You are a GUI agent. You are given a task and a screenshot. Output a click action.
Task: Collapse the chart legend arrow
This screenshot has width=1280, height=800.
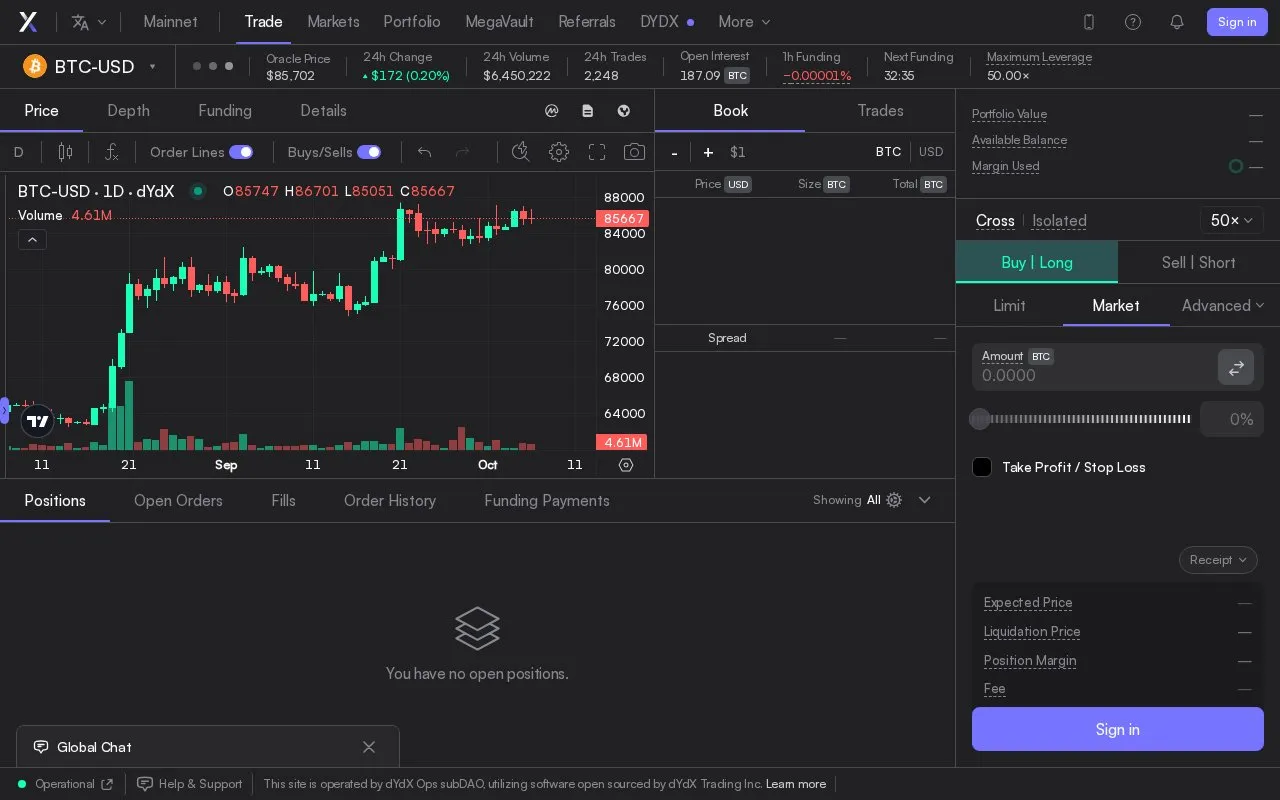point(32,240)
